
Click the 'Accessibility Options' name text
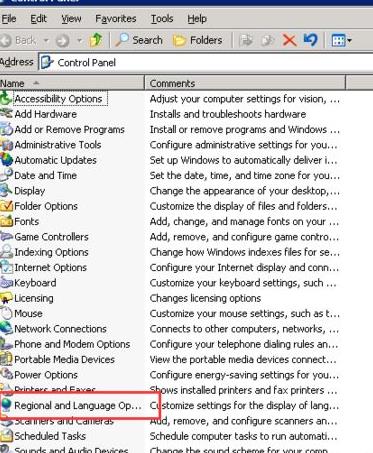[58, 99]
